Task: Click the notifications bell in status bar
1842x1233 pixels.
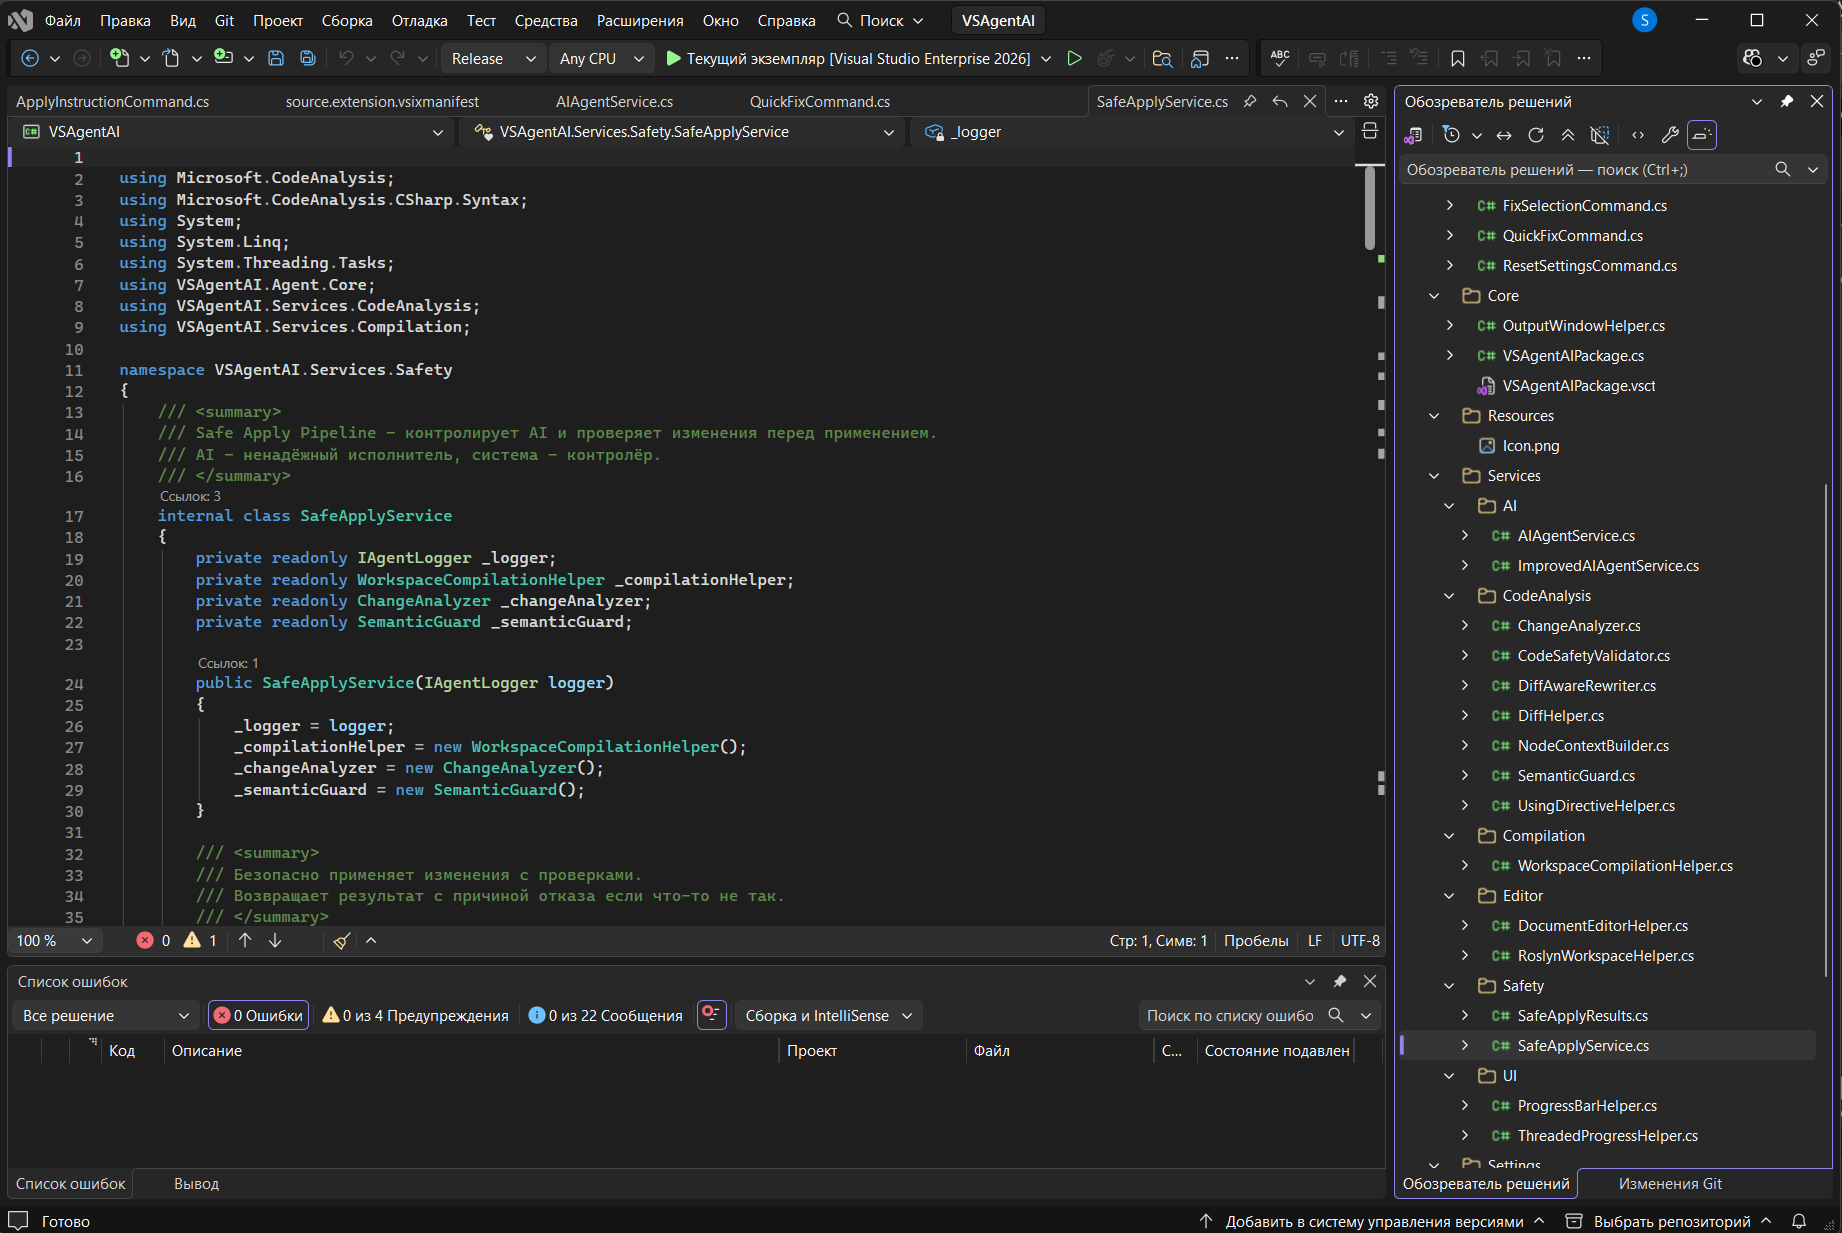Action: click(1799, 1221)
